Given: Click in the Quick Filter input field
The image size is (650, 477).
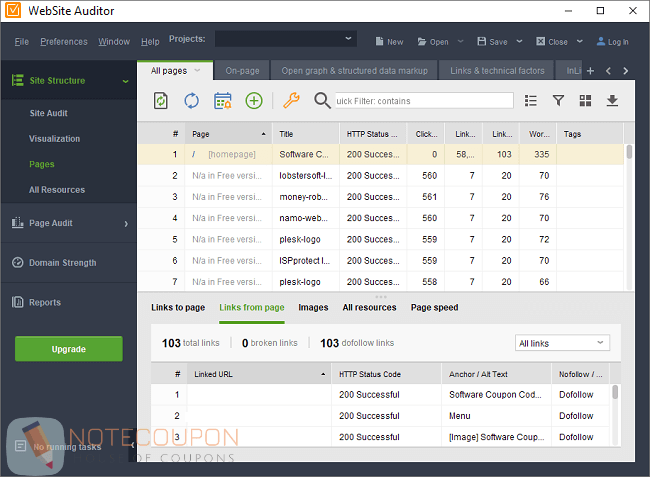Looking at the screenshot, I should 424,101.
